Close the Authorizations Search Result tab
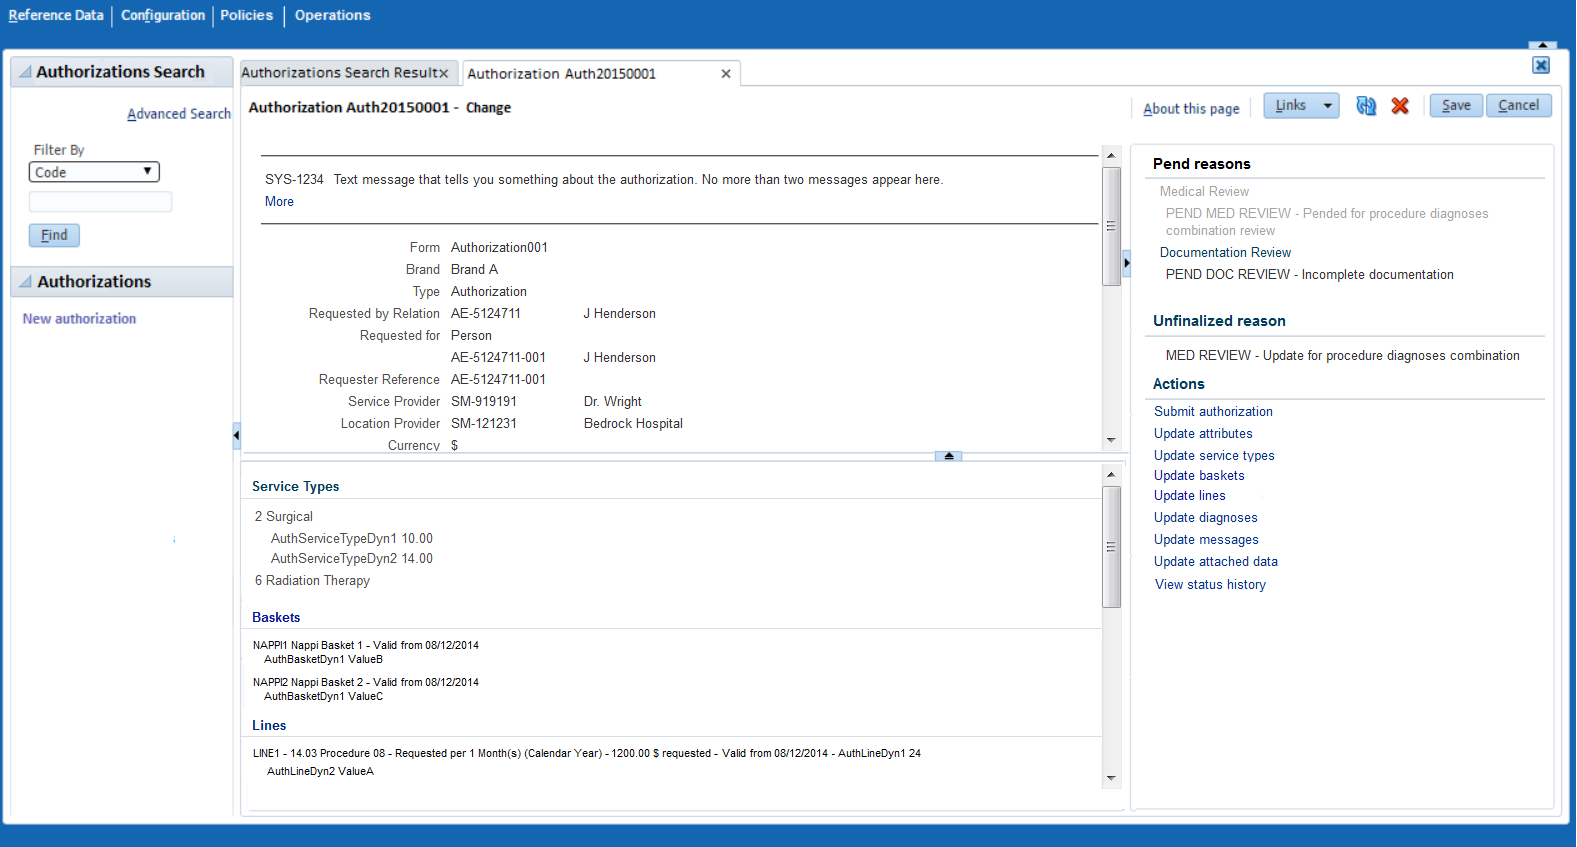The width and height of the screenshot is (1577, 847). point(444,73)
